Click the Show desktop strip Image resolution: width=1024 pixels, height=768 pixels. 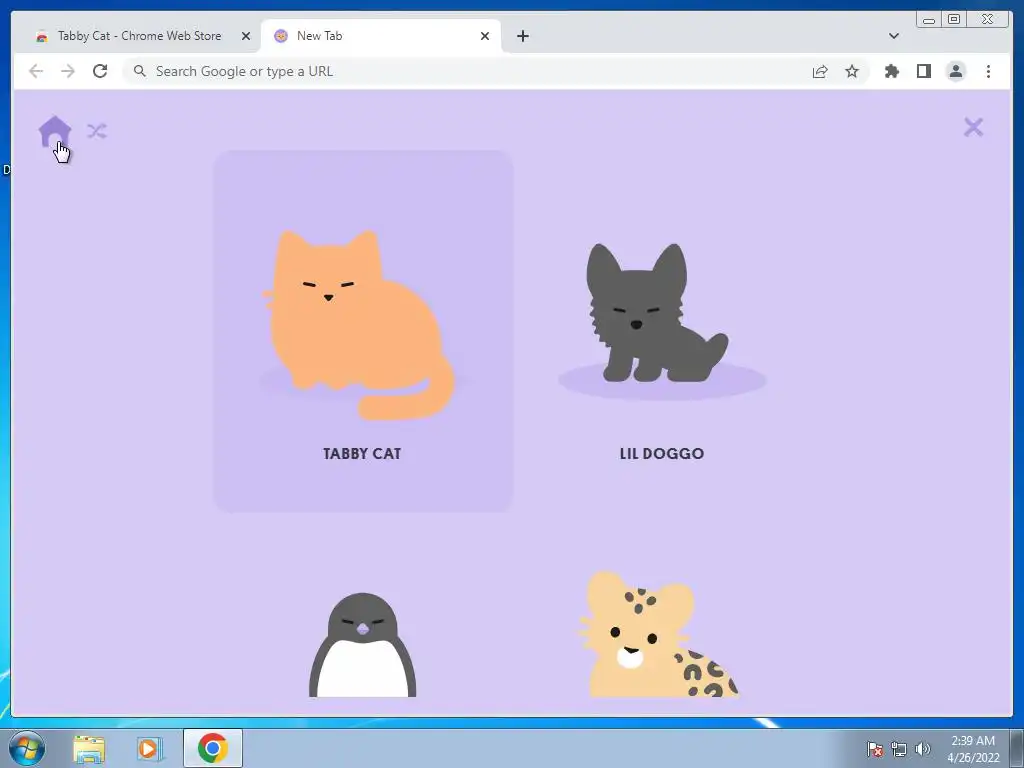click(x=1017, y=748)
